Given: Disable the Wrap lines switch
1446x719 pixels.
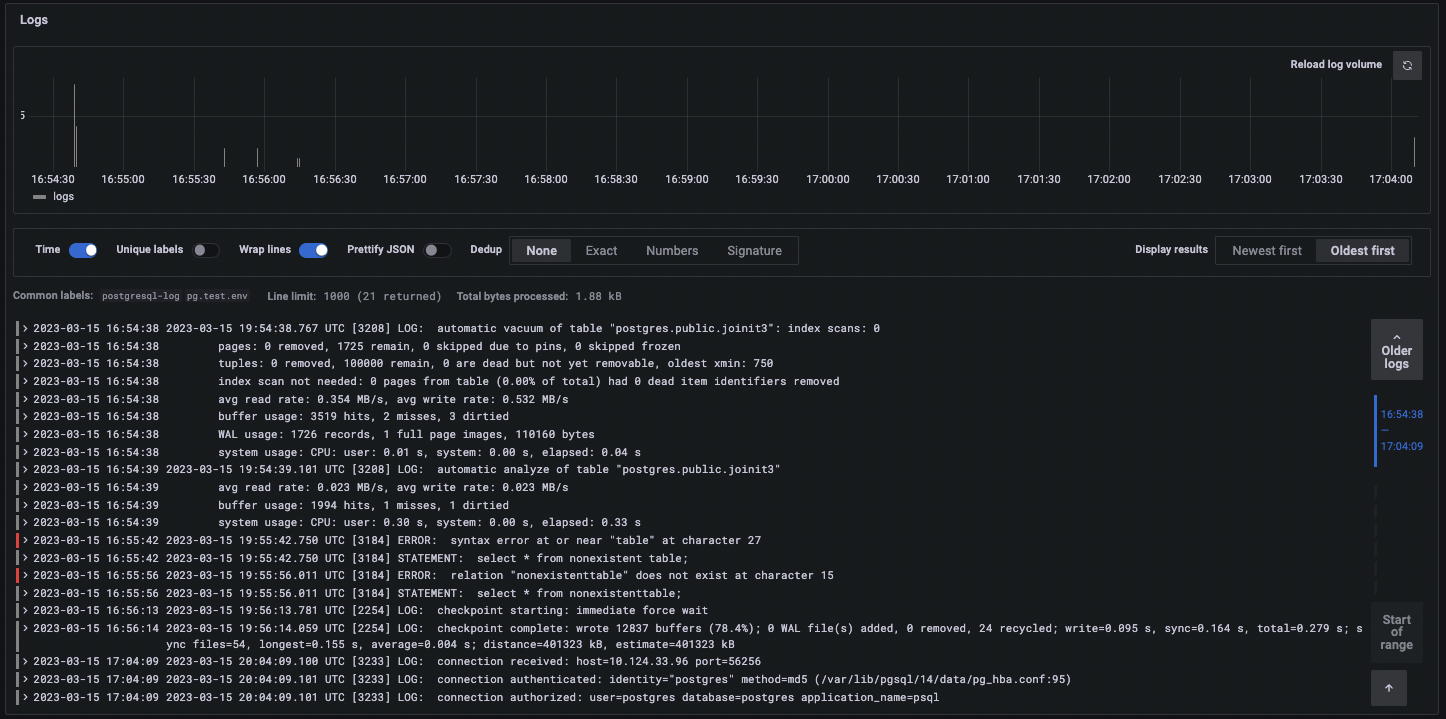Looking at the screenshot, I should pyautogui.click(x=313, y=250).
